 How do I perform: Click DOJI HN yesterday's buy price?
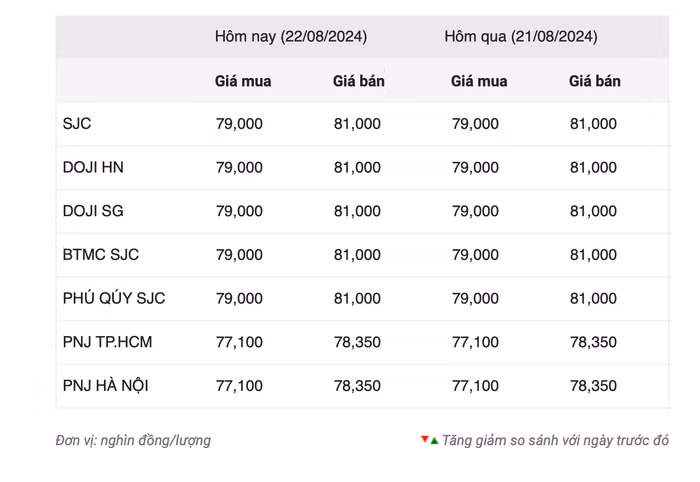(x=475, y=167)
